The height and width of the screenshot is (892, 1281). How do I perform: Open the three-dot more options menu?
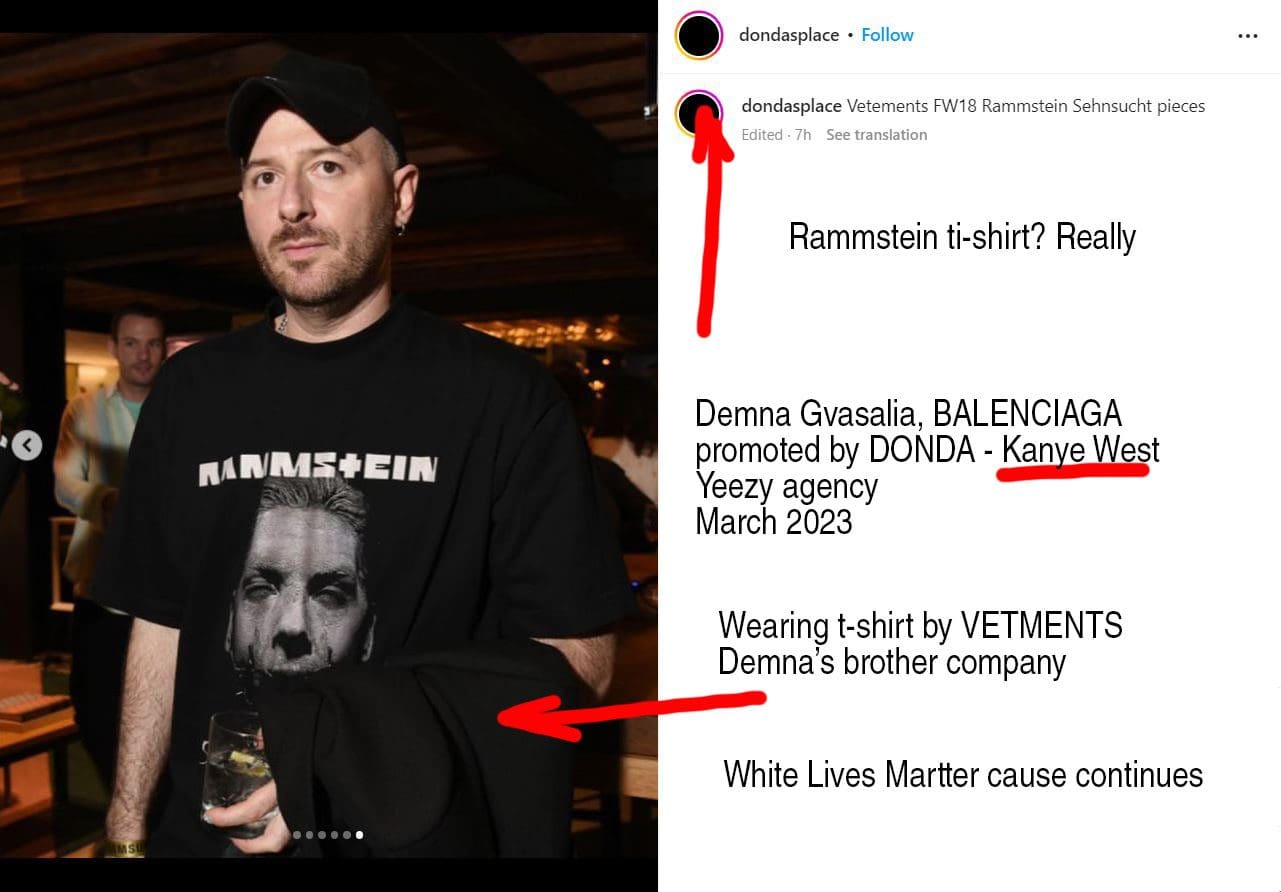(x=1247, y=36)
